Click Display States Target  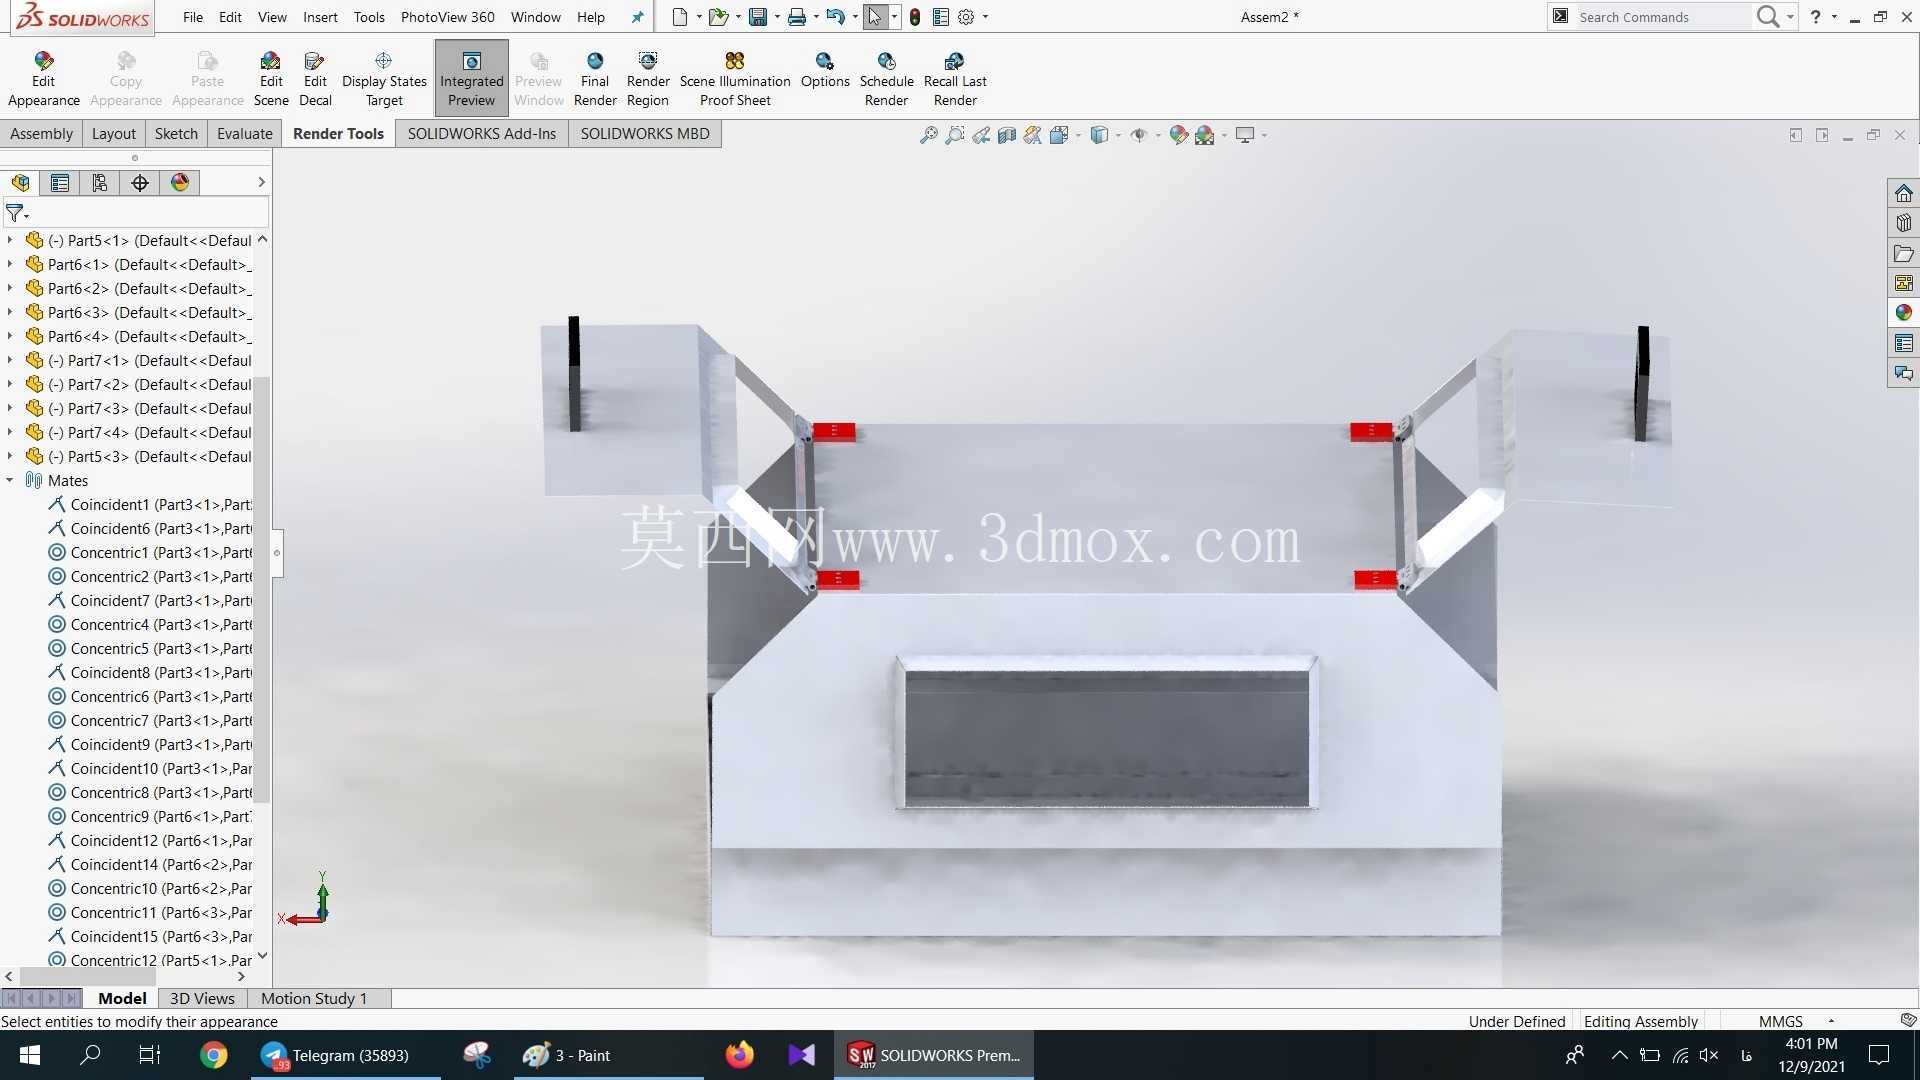(x=384, y=78)
